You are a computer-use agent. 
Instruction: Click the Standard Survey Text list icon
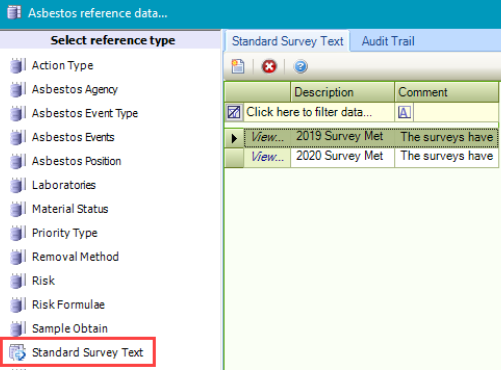pos(17,353)
